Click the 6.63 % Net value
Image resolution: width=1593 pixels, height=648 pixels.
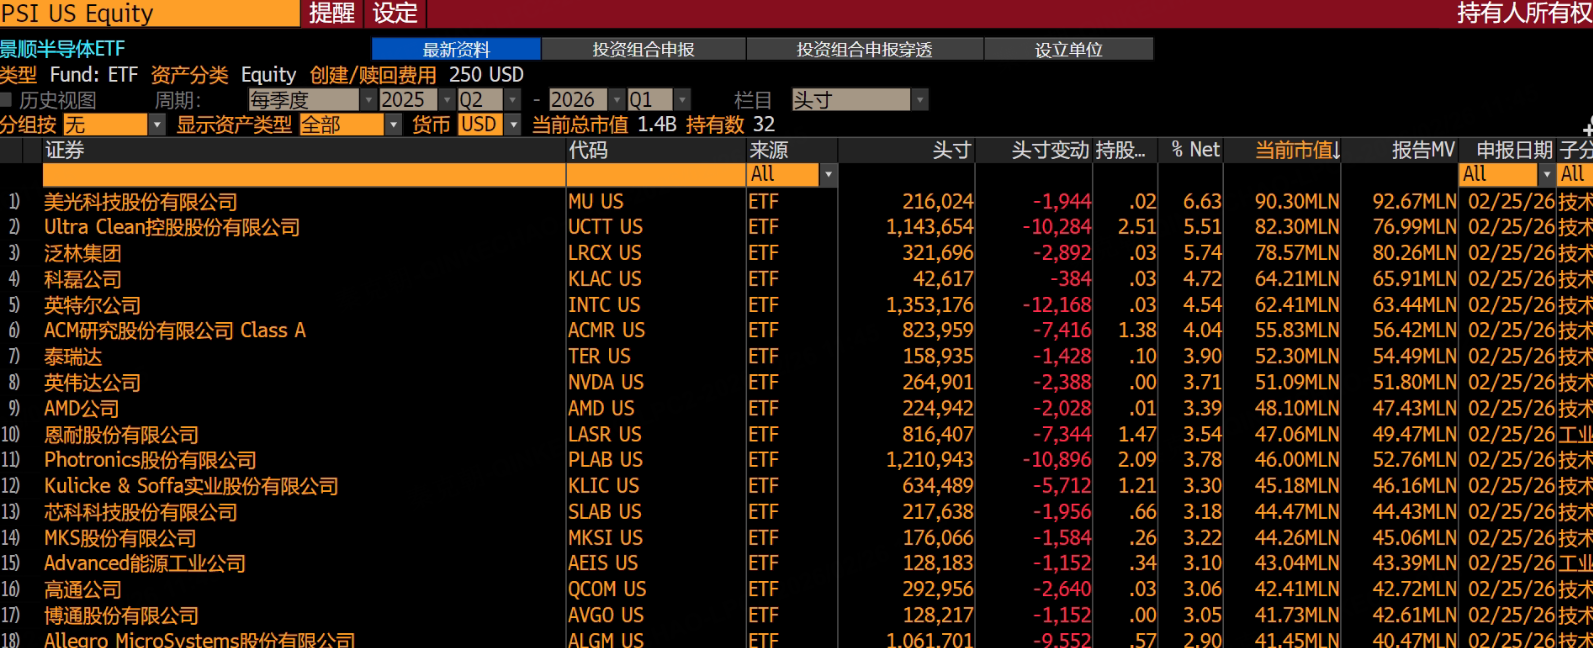point(1203,202)
